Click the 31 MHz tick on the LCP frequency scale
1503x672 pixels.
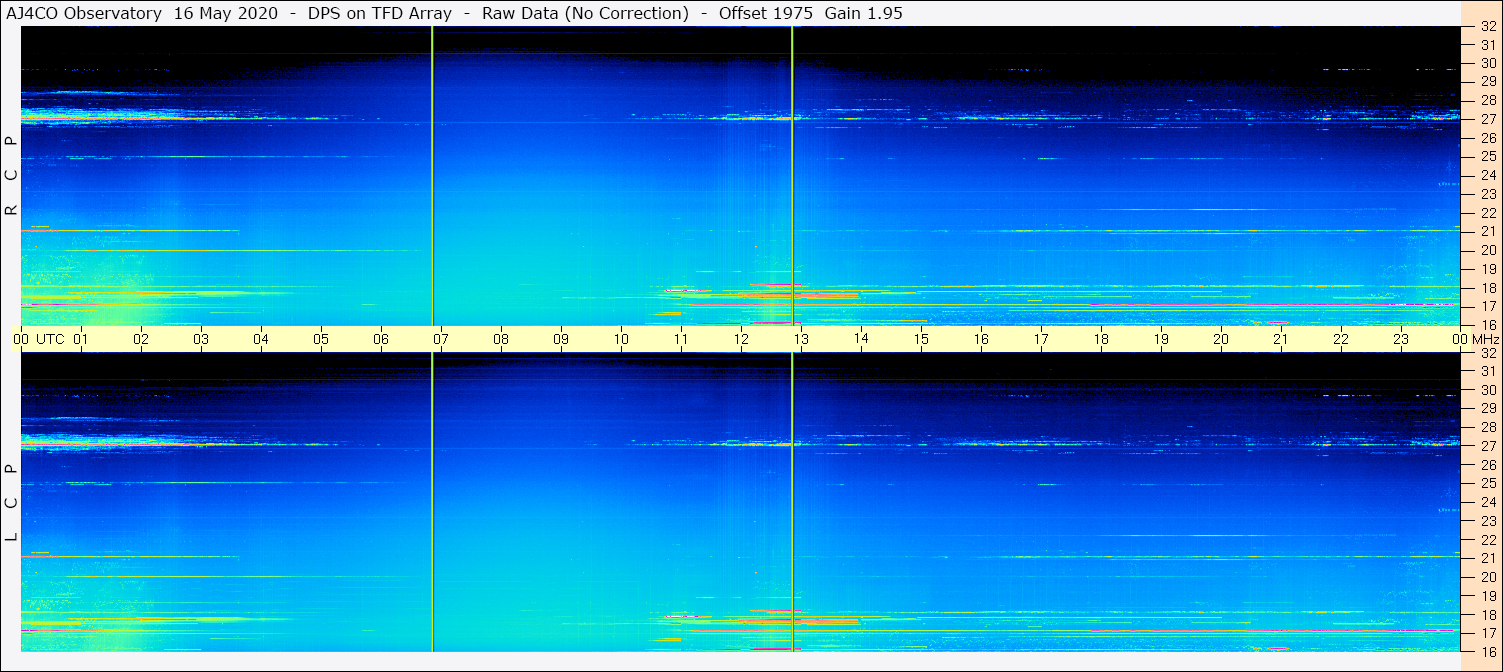(1487, 371)
